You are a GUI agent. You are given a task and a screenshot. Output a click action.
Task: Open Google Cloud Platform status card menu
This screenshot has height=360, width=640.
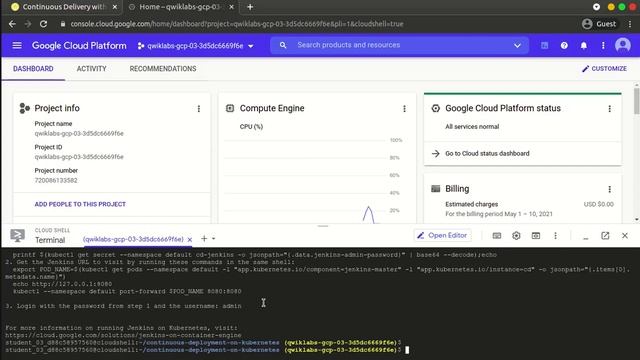(609, 109)
